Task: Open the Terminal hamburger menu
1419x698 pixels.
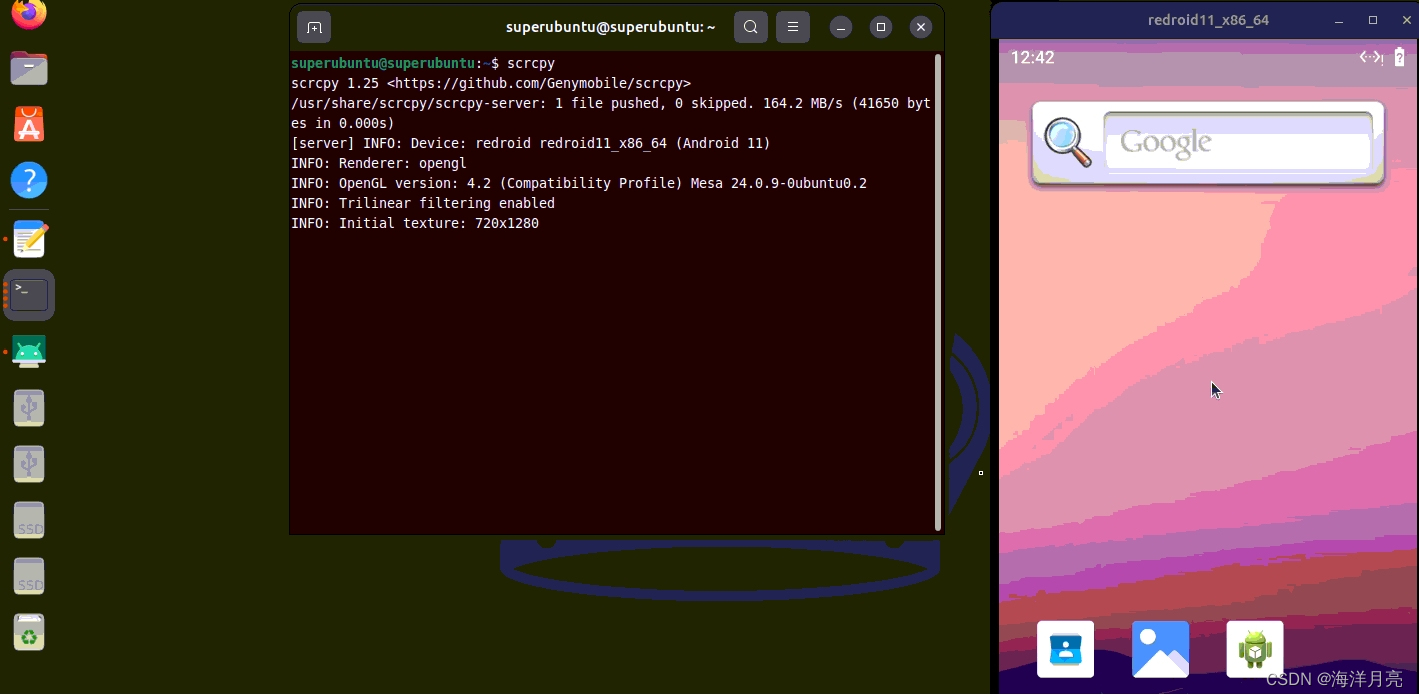Action: [x=793, y=27]
